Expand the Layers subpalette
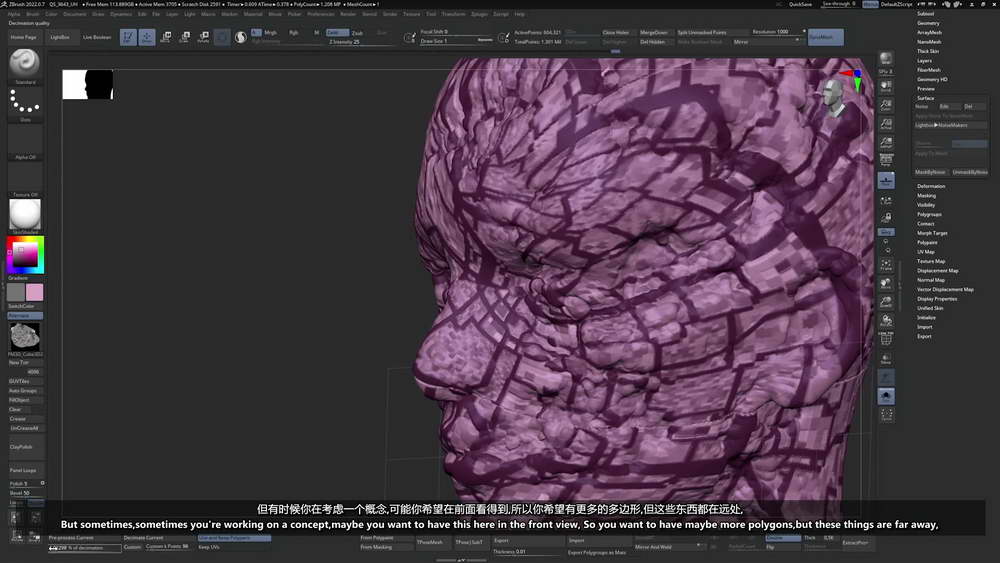The image size is (1000, 563). [x=925, y=61]
